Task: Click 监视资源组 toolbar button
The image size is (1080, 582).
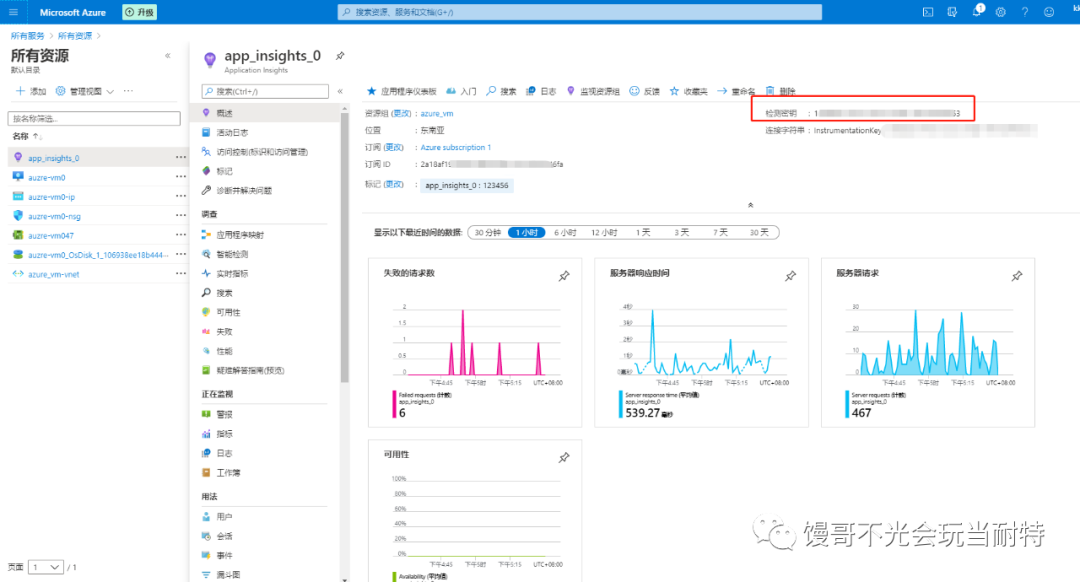Action: point(593,91)
